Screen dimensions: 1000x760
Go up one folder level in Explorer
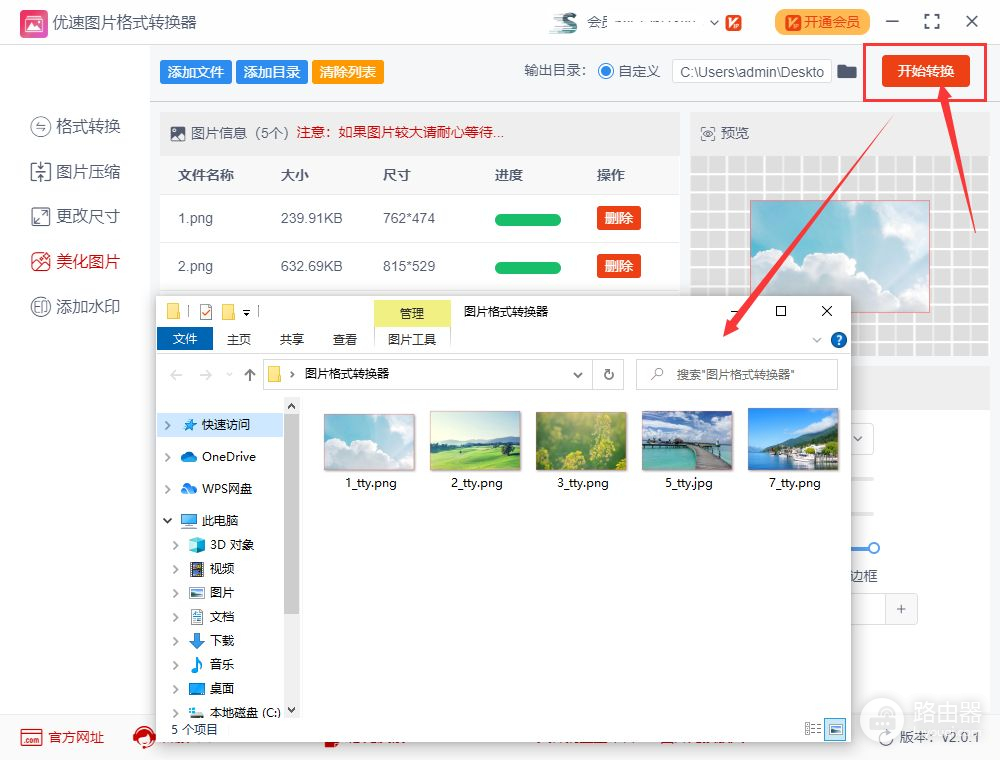point(250,375)
